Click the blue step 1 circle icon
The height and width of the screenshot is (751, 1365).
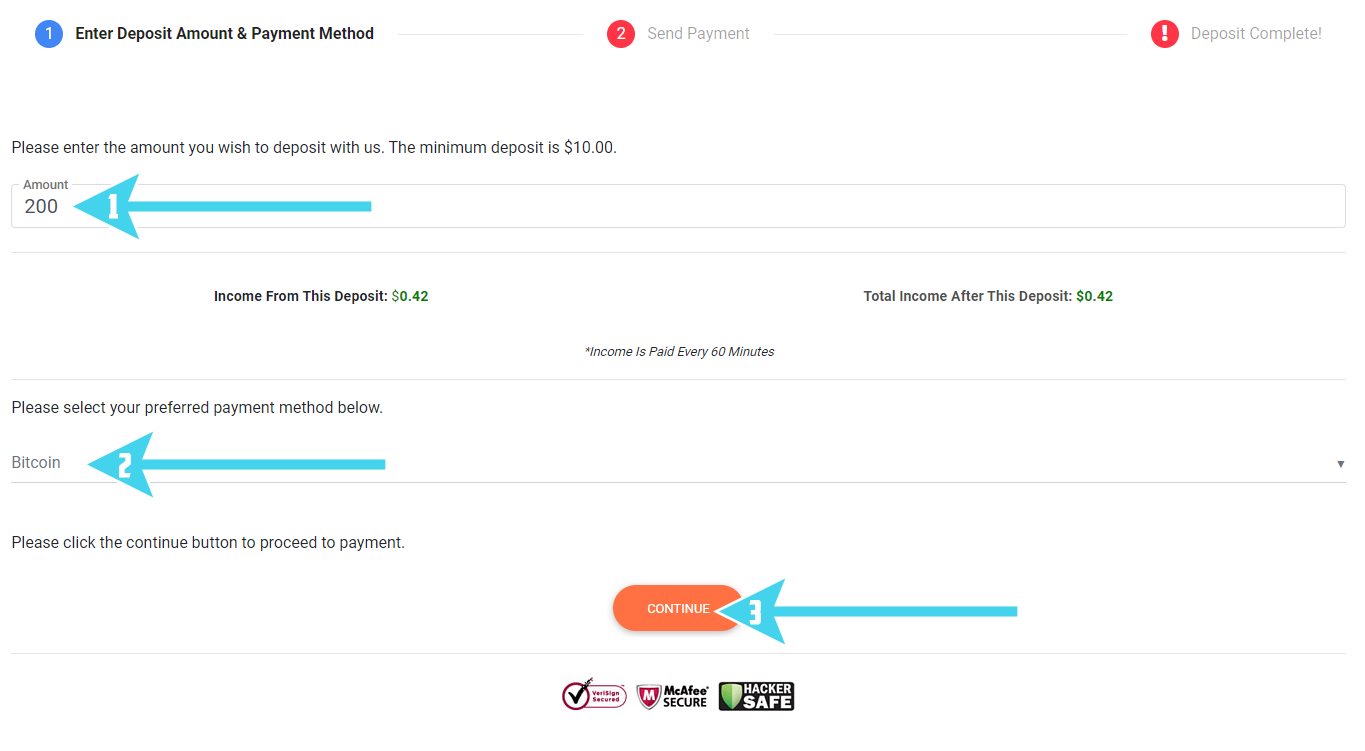point(49,34)
